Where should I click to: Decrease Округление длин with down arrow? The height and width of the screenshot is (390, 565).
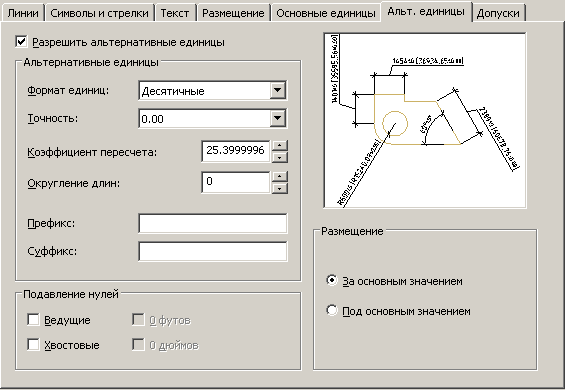coord(280,189)
